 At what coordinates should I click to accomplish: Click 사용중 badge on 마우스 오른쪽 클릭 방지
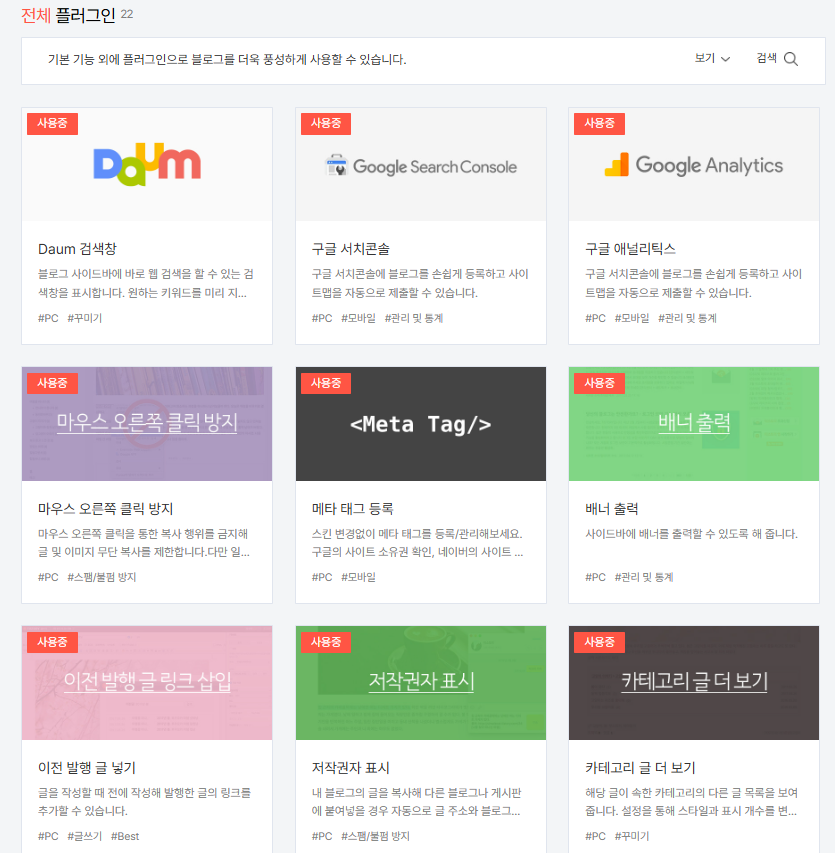[x=52, y=383]
